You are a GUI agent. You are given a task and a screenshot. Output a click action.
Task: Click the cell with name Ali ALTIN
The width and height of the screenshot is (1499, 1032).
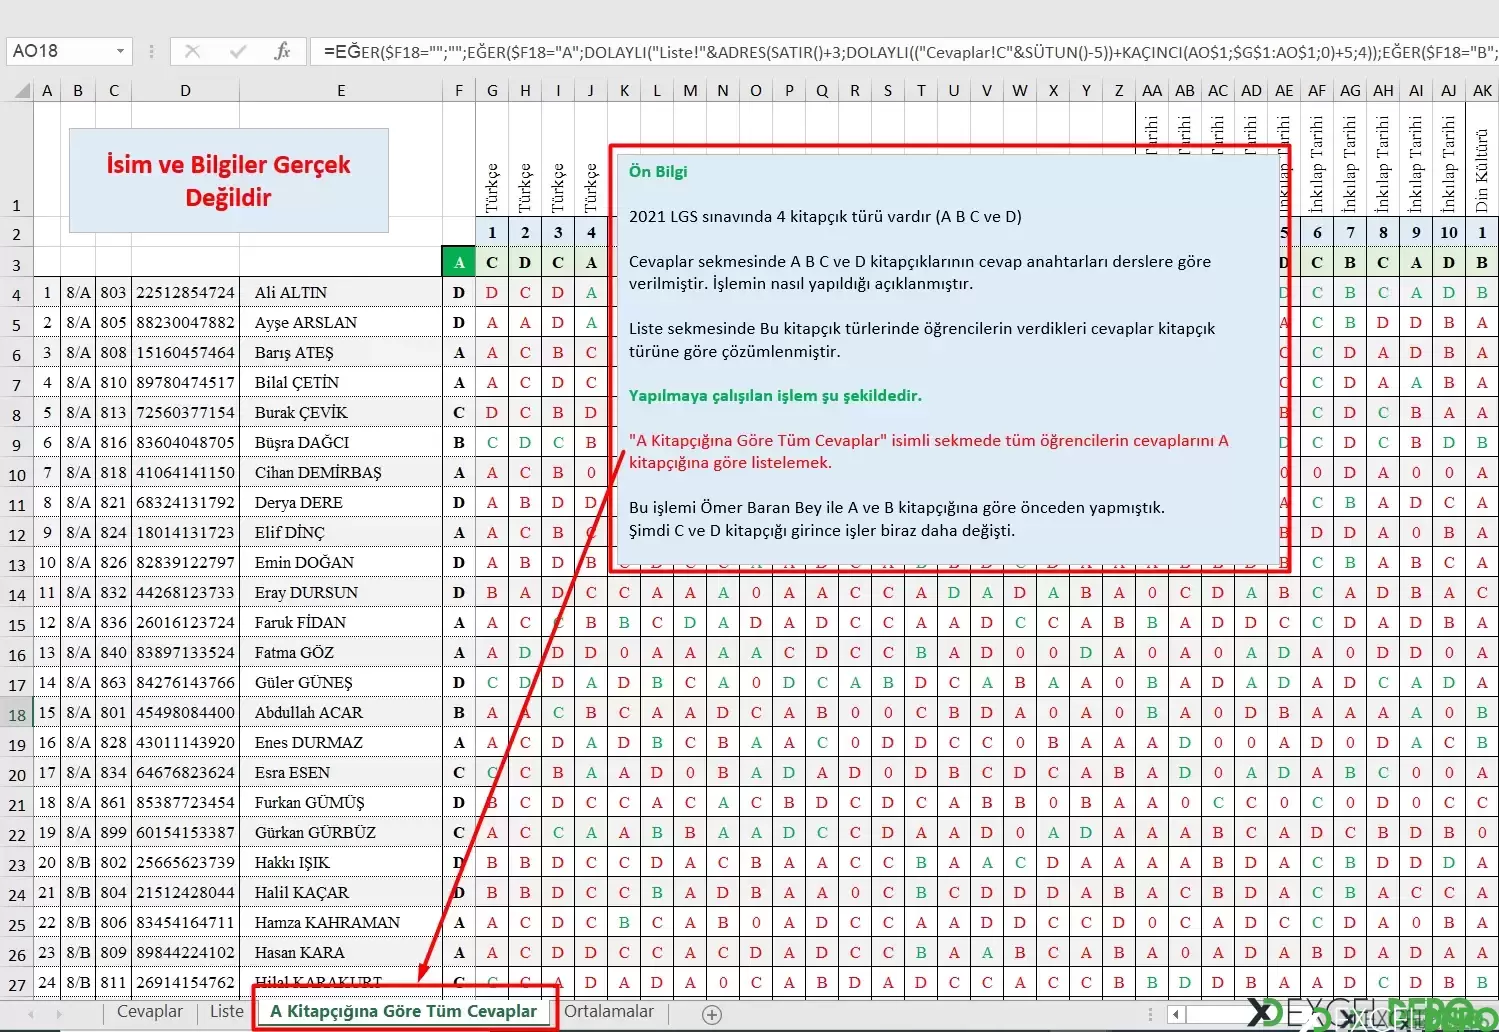pyautogui.click(x=341, y=292)
